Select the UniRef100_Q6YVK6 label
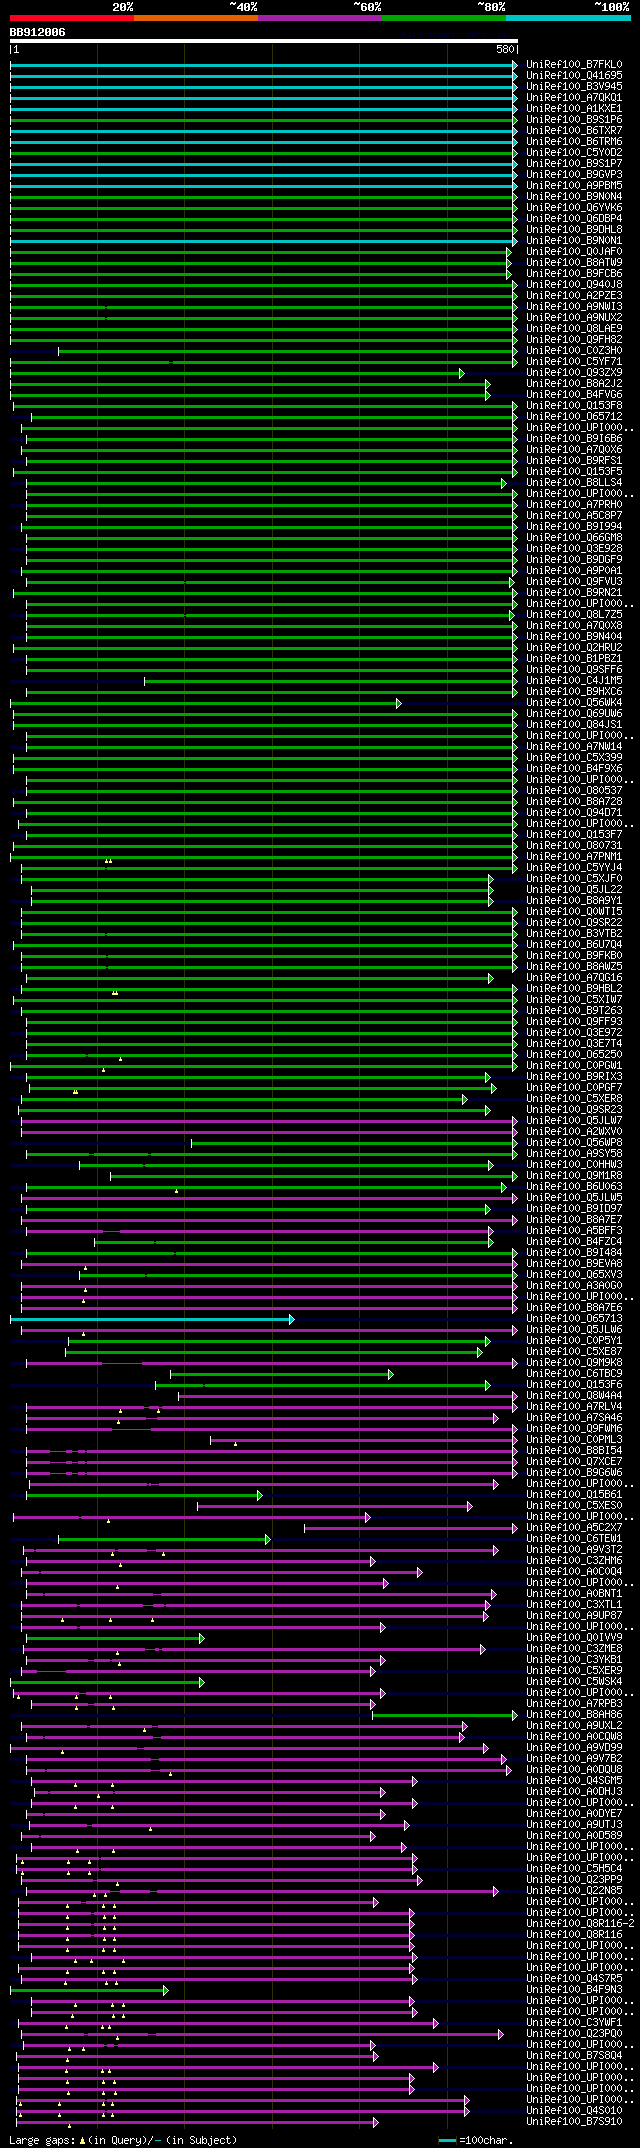 point(574,208)
